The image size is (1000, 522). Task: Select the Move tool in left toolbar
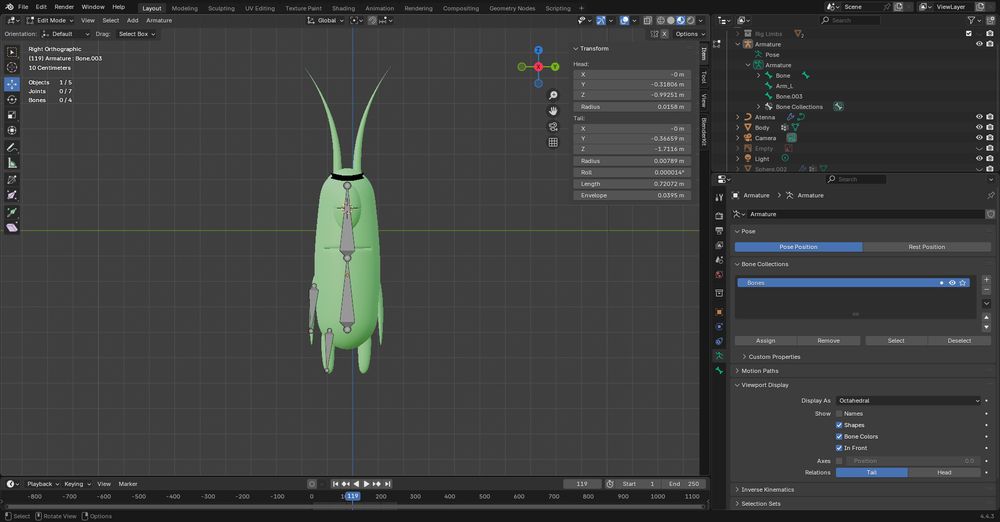[12, 84]
